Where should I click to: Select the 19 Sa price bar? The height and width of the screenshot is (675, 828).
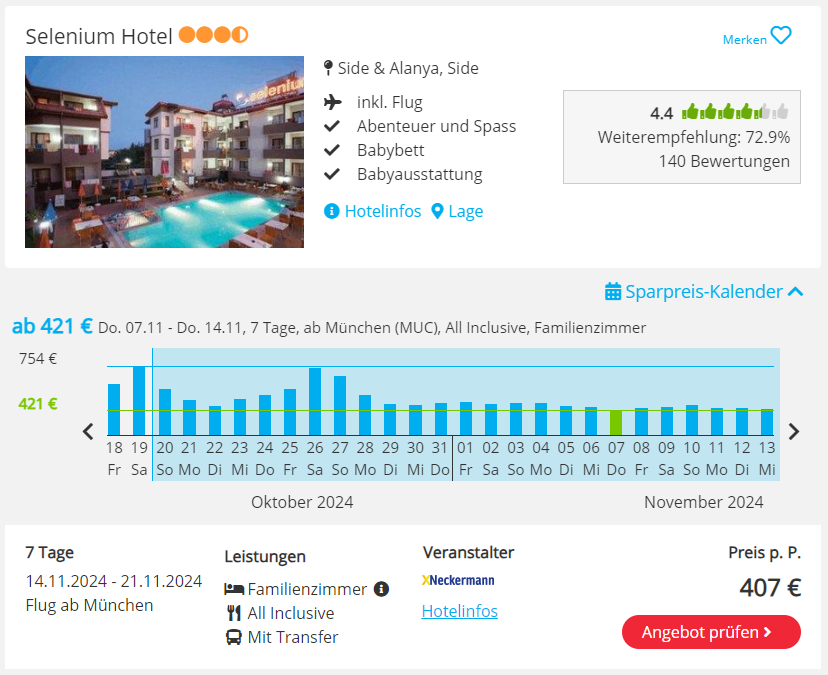pyautogui.click(x=139, y=401)
